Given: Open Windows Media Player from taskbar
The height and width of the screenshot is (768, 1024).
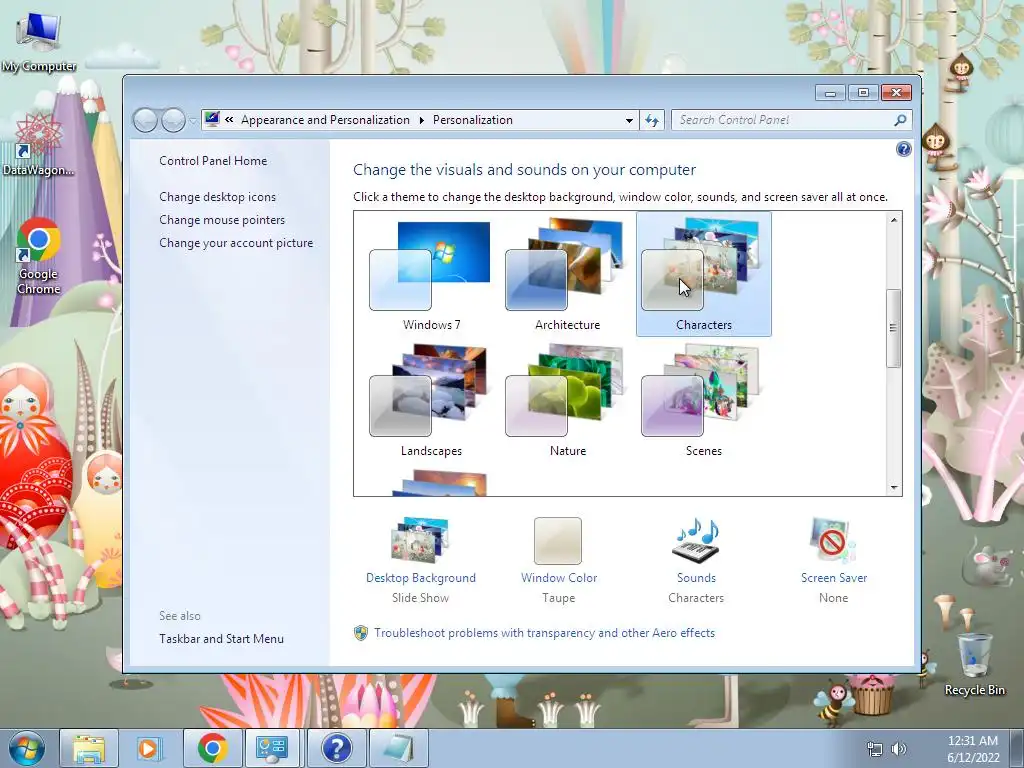Looking at the screenshot, I should click(x=150, y=748).
